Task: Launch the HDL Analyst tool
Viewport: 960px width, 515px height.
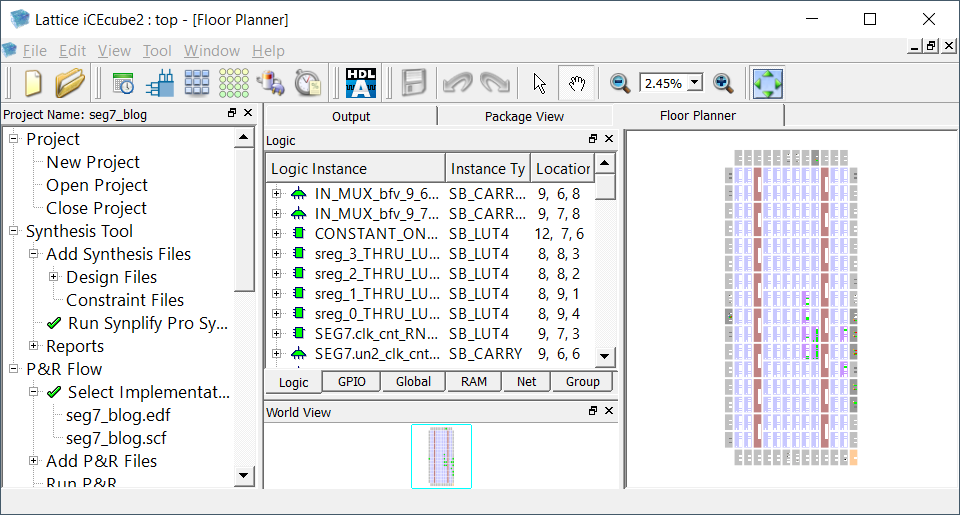Action: coord(361,83)
